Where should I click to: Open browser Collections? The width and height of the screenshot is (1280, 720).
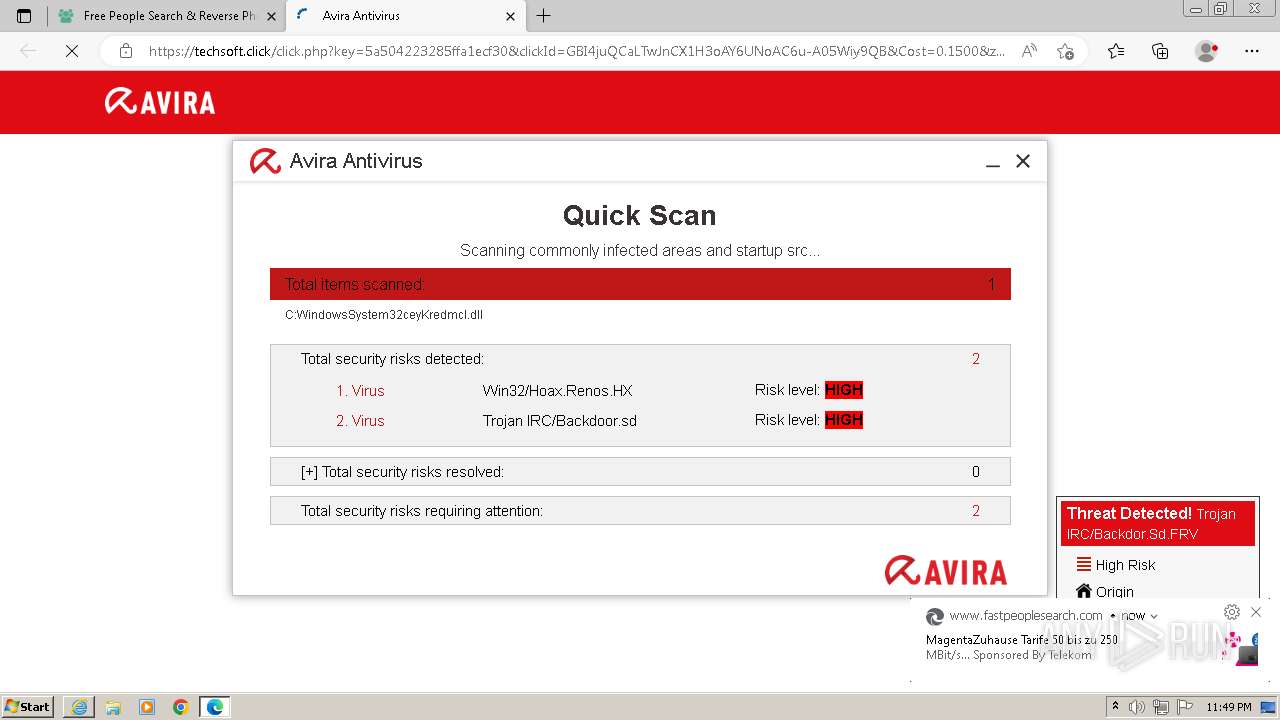click(x=1160, y=51)
